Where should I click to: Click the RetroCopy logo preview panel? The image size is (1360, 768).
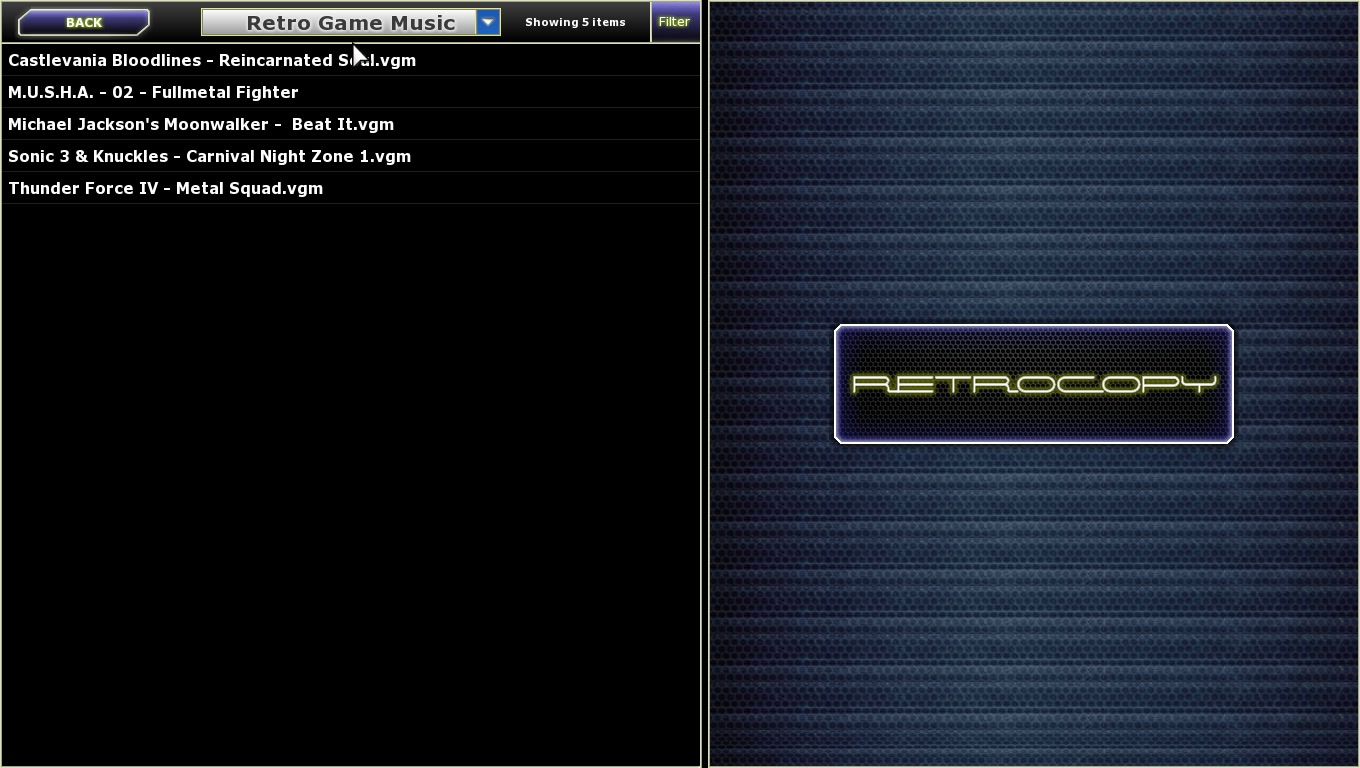click(1034, 384)
